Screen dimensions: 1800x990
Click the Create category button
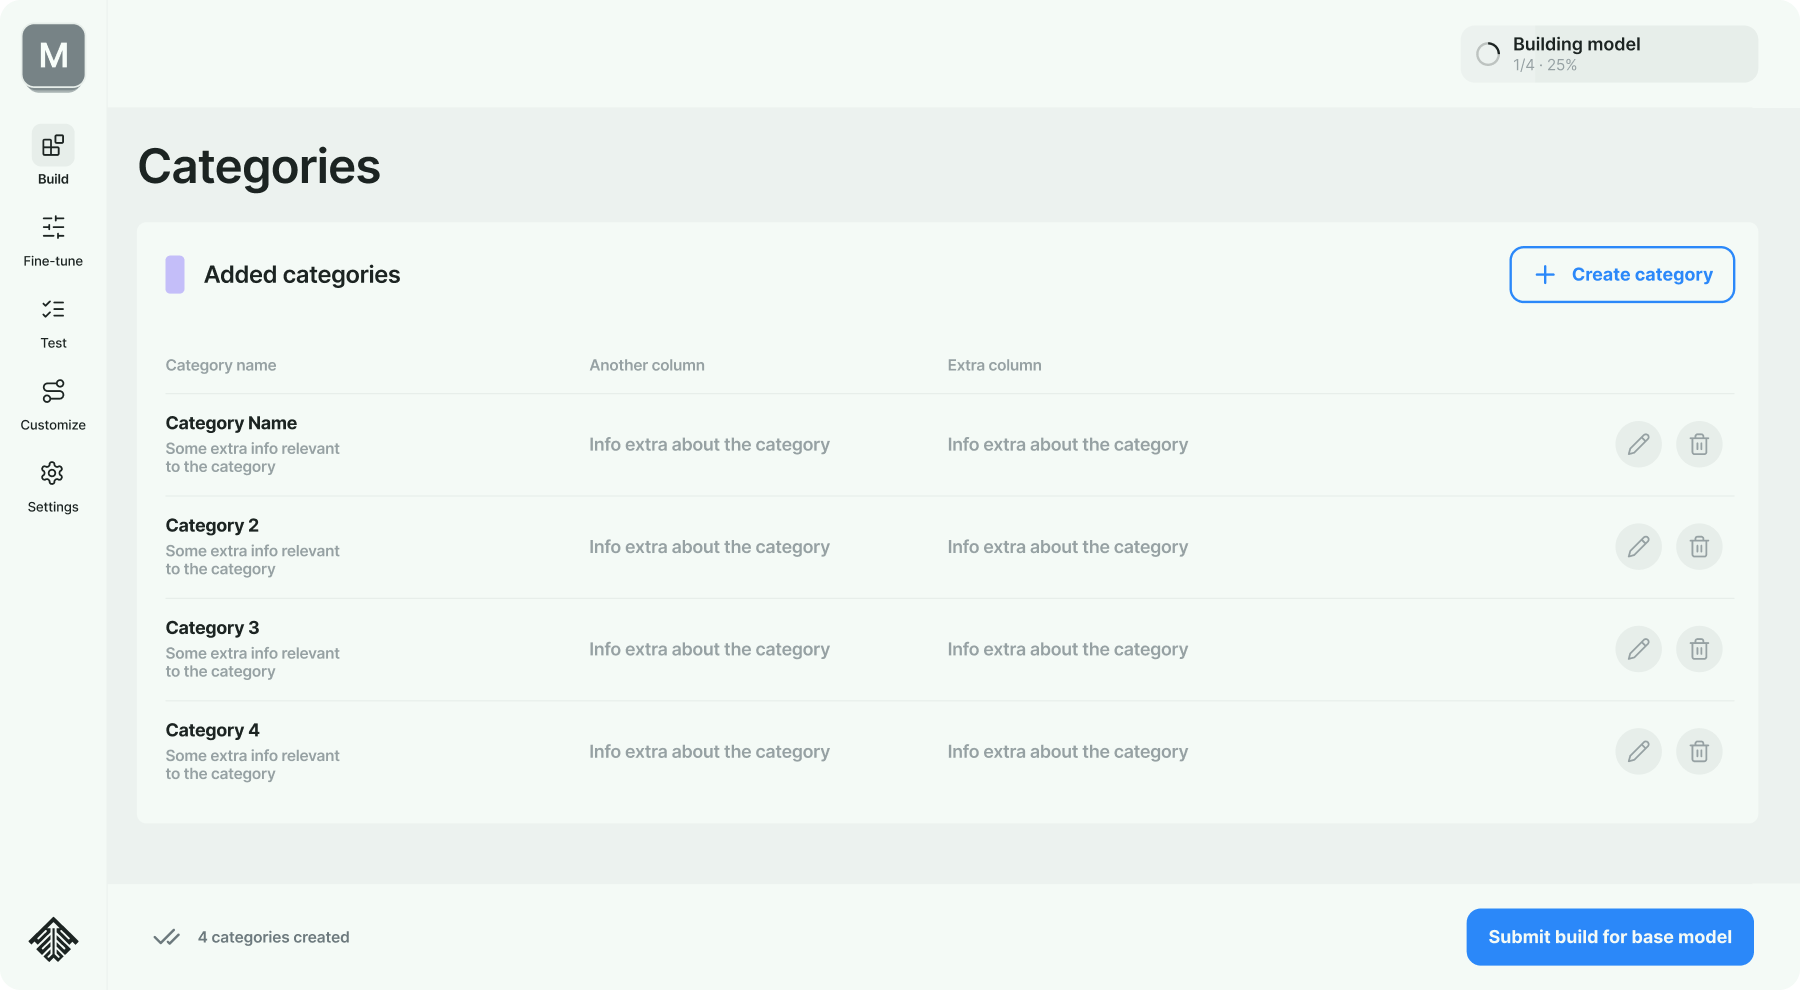coord(1621,274)
